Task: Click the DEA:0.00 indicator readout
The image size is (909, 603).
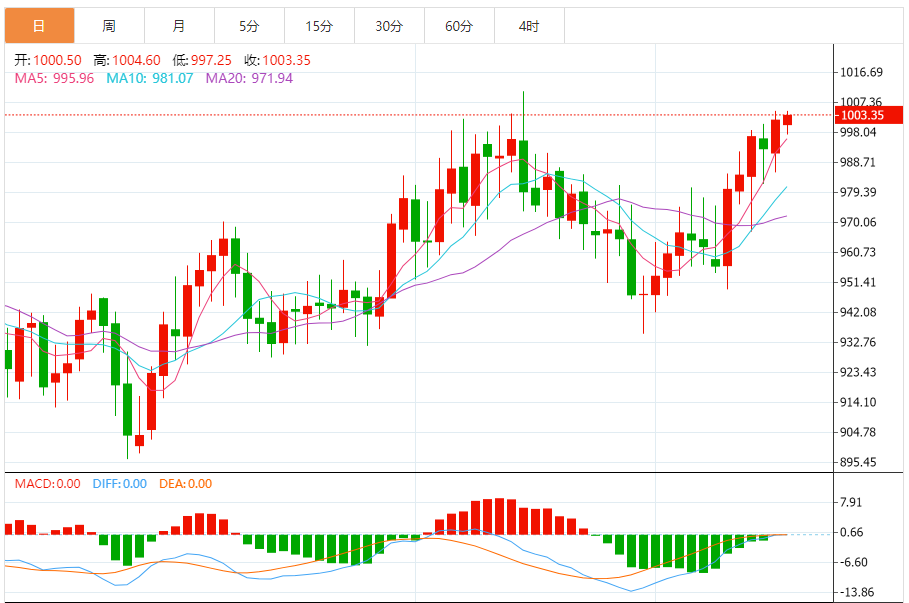Action: coord(186,484)
